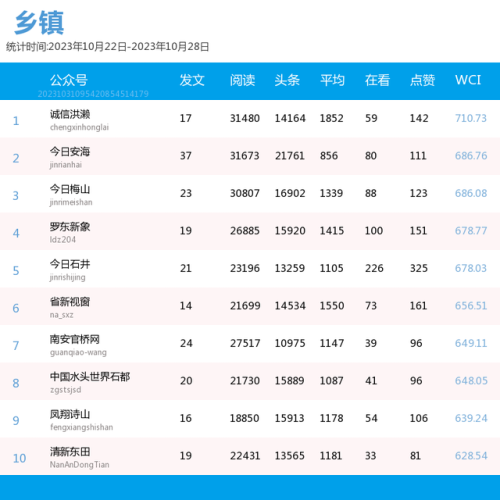Click reading count 31480
500x500 pixels.
click(x=245, y=118)
